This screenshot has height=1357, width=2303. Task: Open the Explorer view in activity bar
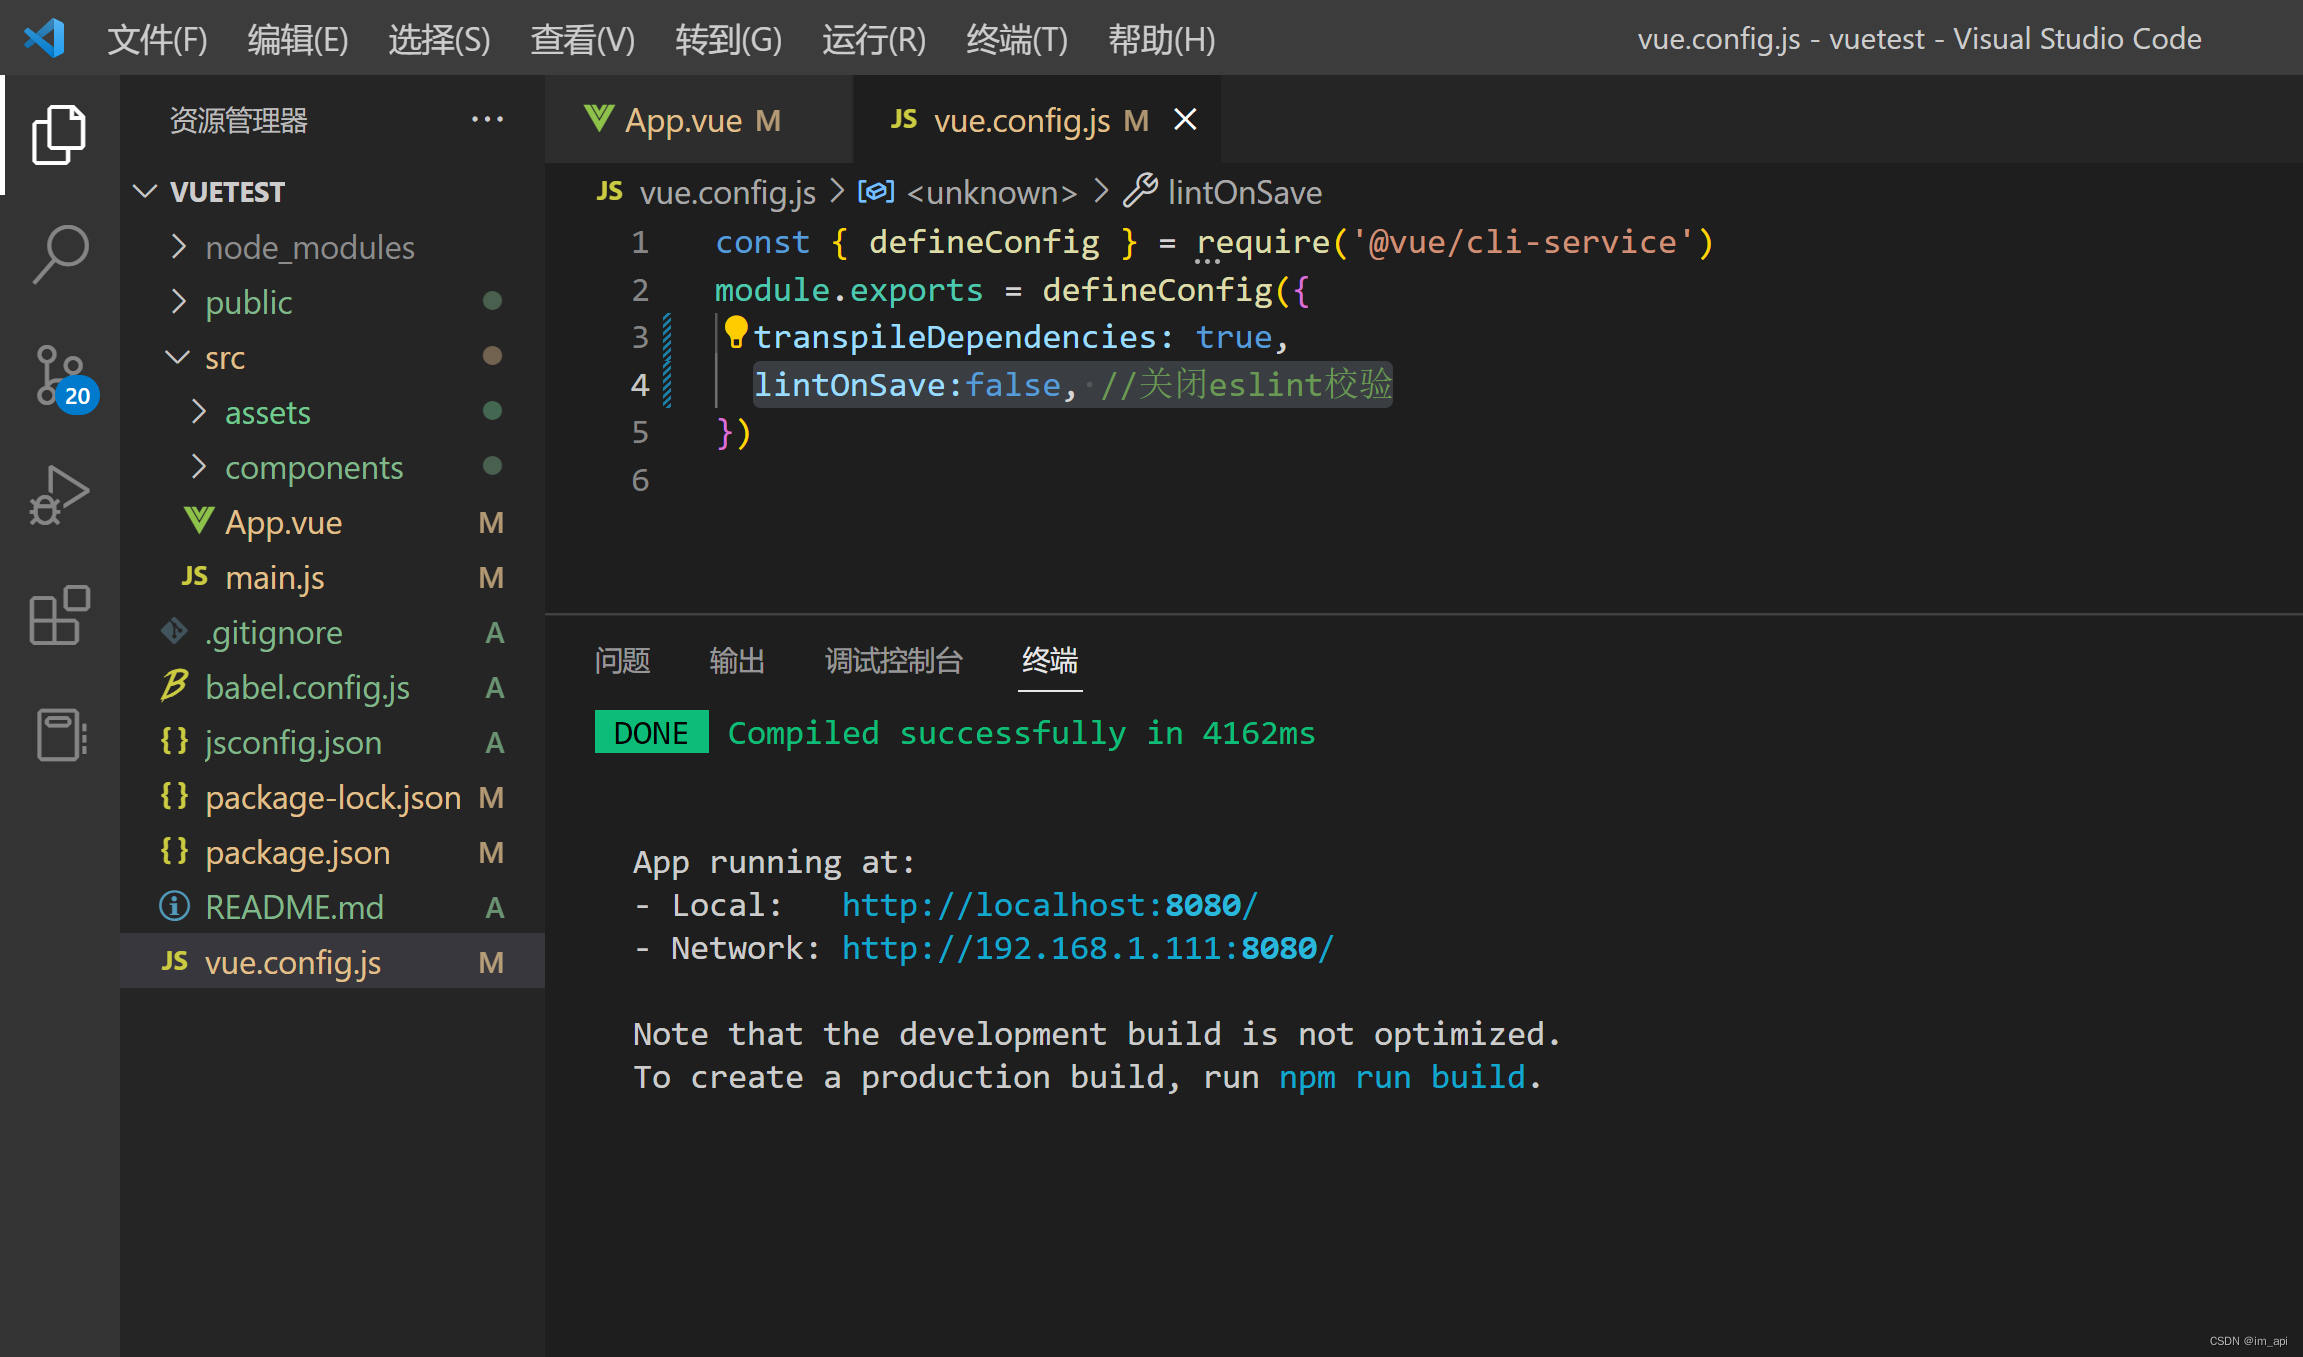(x=59, y=134)
